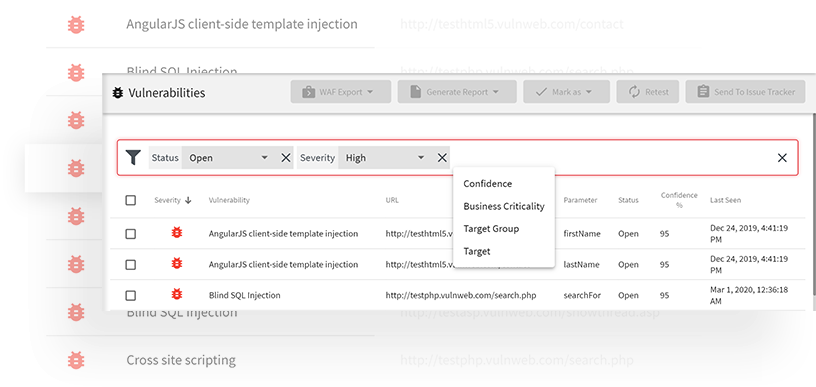Pick Target Group in filter list
816x387 pixels.
491,228
